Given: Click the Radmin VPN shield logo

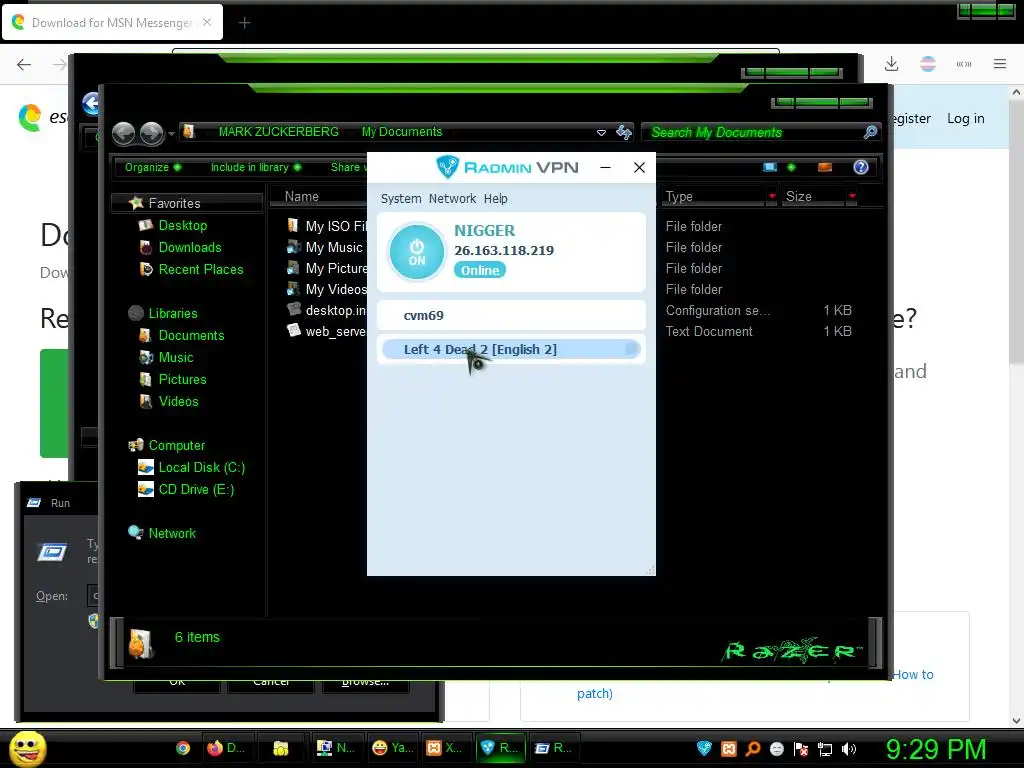Looking at the screenshot, I should [447, 167].
